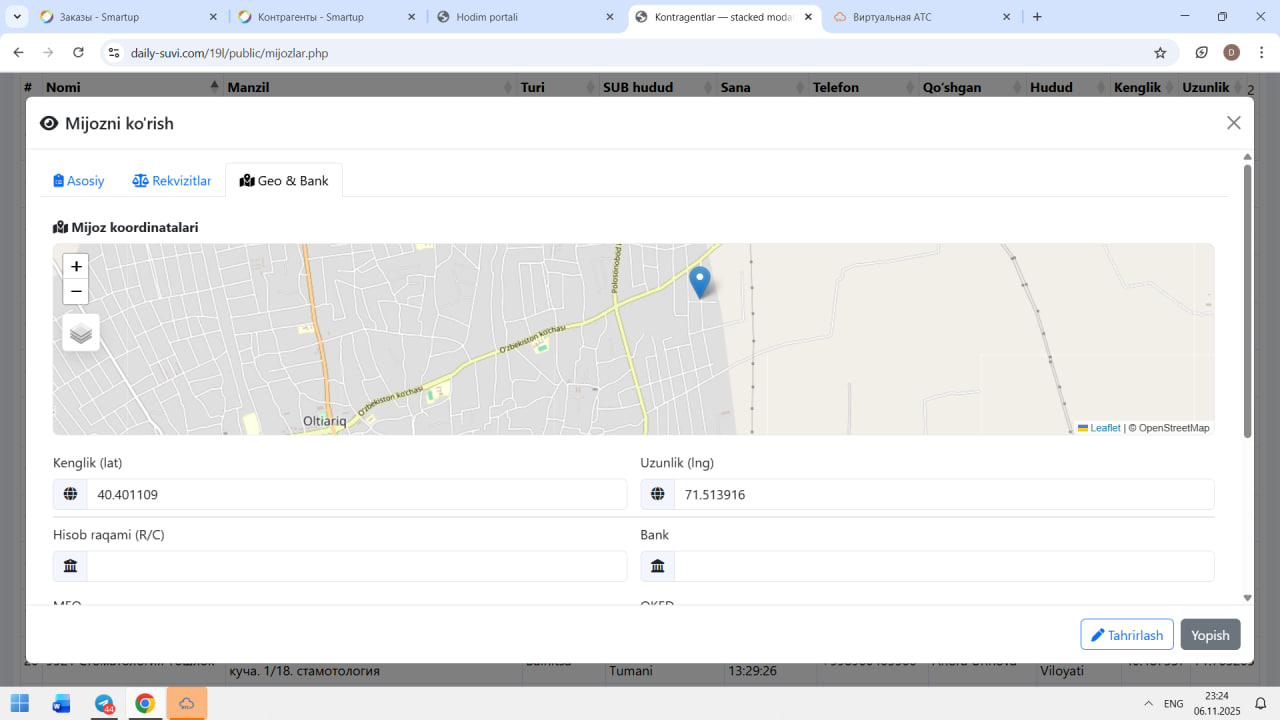1280x720 pixels.
Task: Open Google Chrome from the taskbar
Action: coord(145,703)
